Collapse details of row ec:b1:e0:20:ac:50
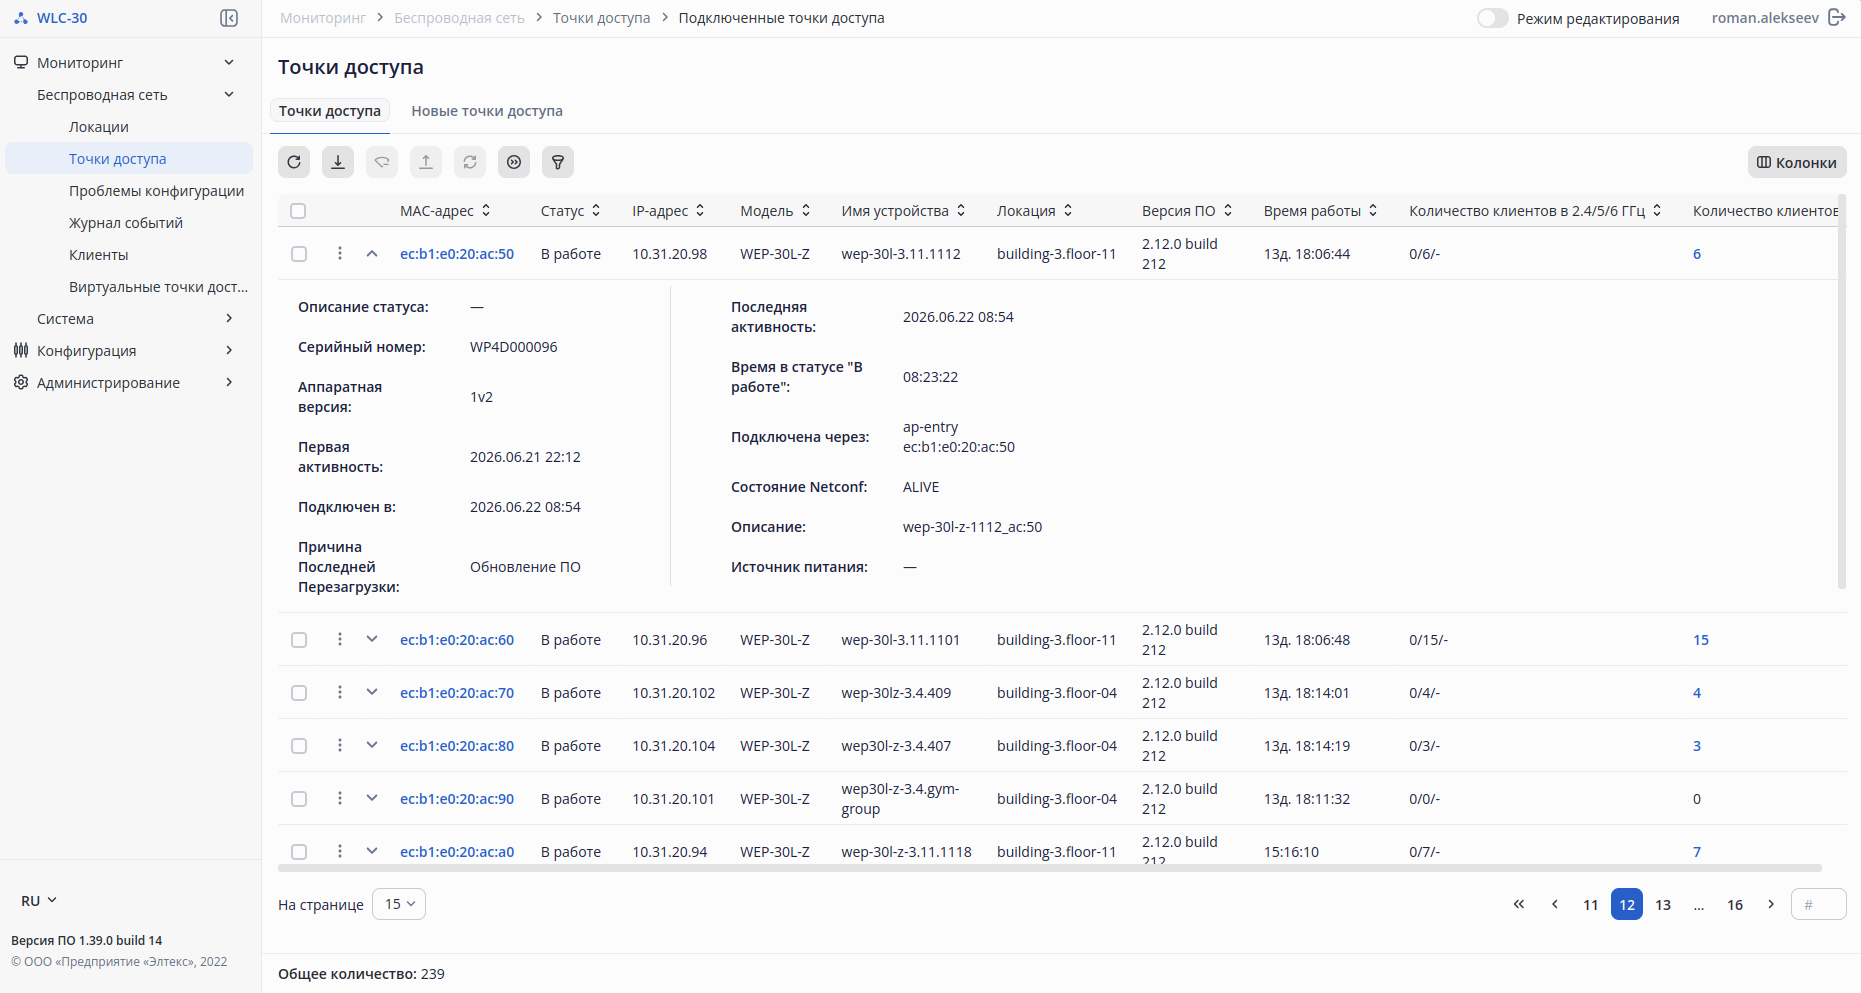This screenshot has width=1861, height=993. [372, 254]
